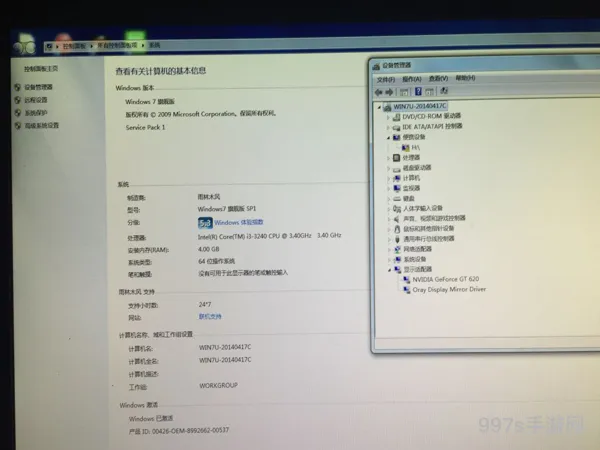This screenshot has height=450, width=600.
Task: Expand the 处理器 node arrow
Action: [388, 158]
